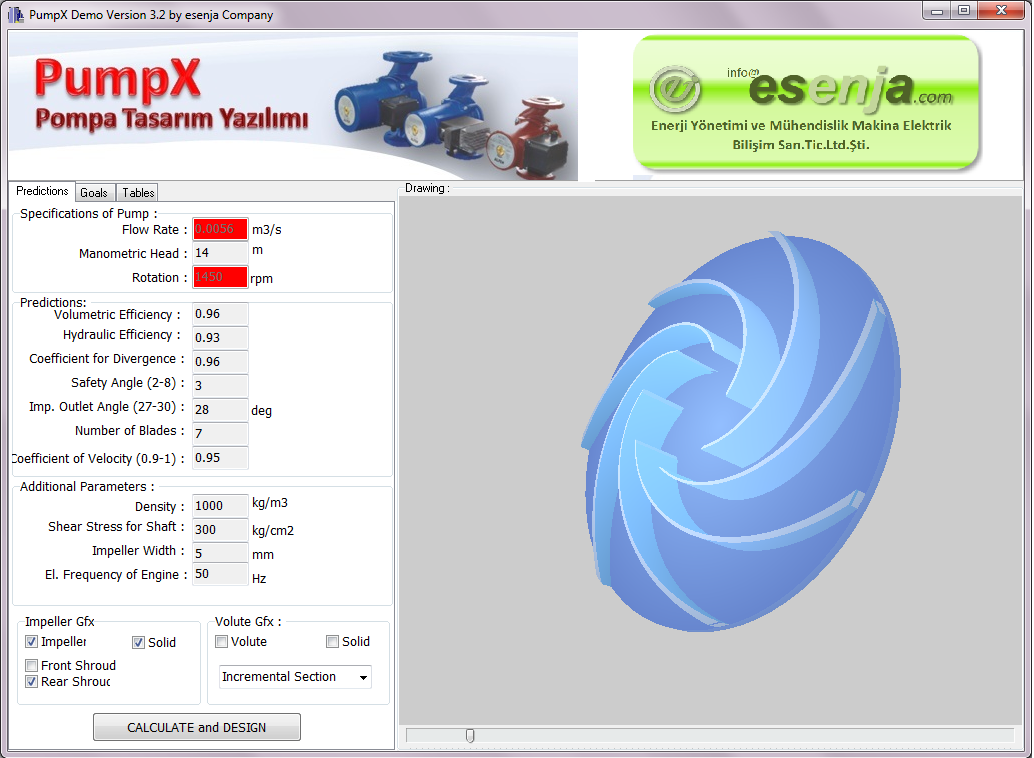Click the drawing rotation slider handle
This screenshot has height=758, width=1034.
(x=470, y=736)
